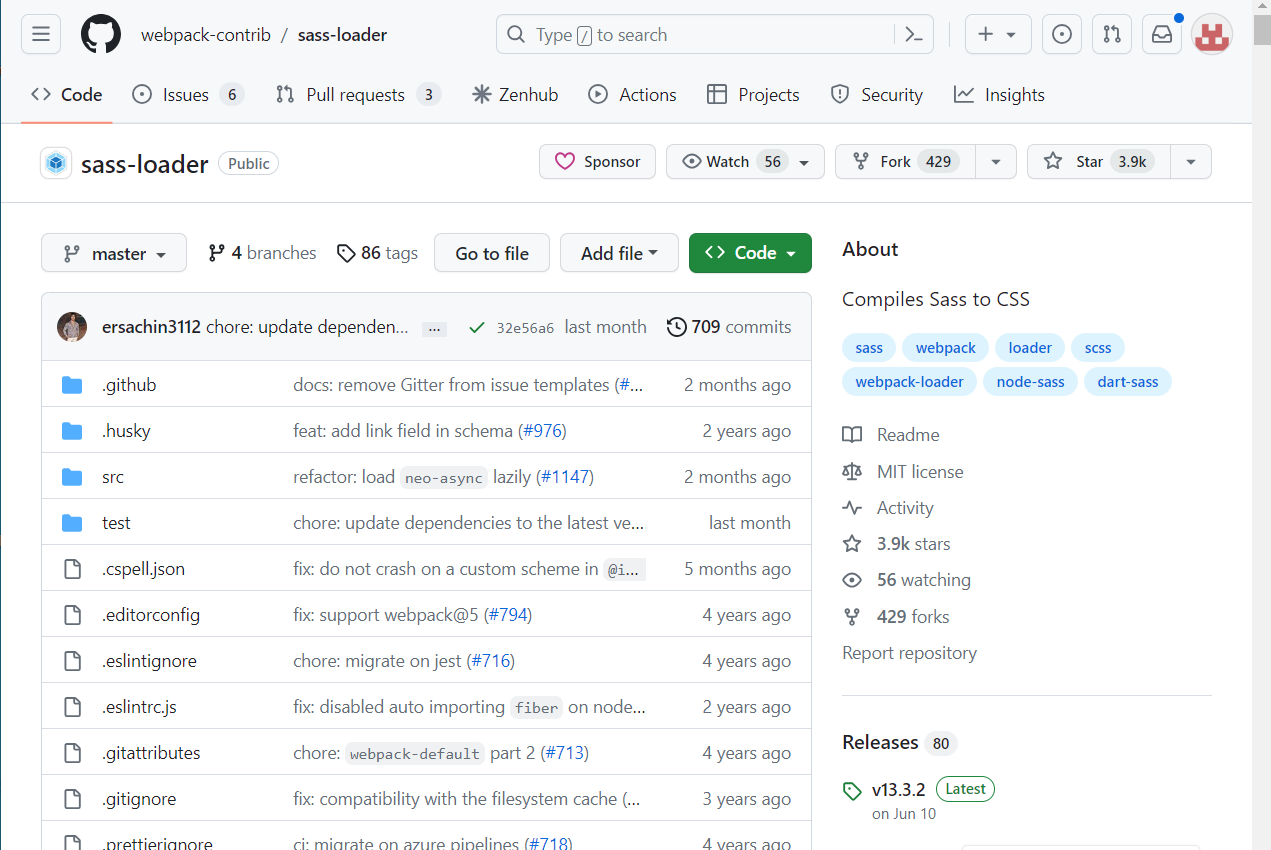This screenshot has width=1271, height=850.
Task: Click the dart-sass topic tag
Action: 1128,382
